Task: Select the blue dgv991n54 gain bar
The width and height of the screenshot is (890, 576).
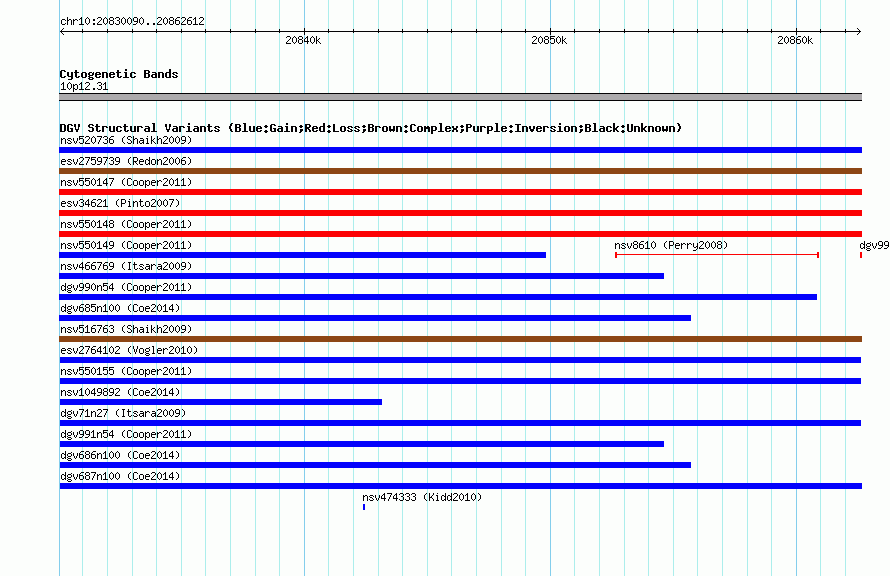Action: point(362,444)
